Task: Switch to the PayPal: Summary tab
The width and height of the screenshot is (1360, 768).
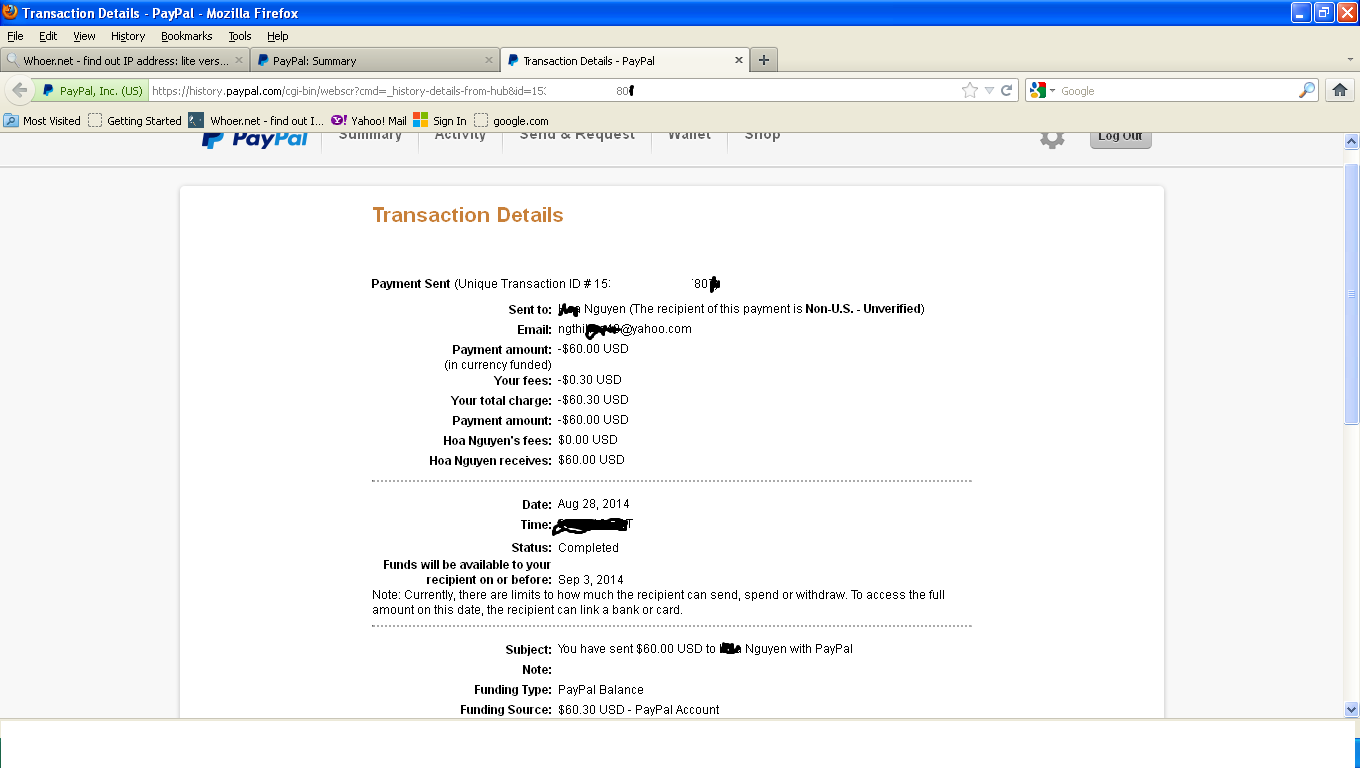Action: (x=374, y=60)
